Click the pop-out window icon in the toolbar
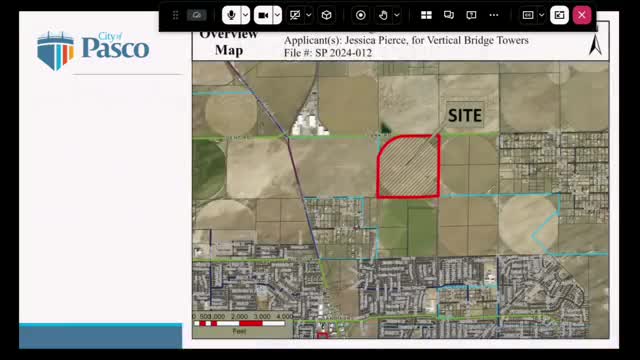The image size is (640, 360). click(559, 15)
